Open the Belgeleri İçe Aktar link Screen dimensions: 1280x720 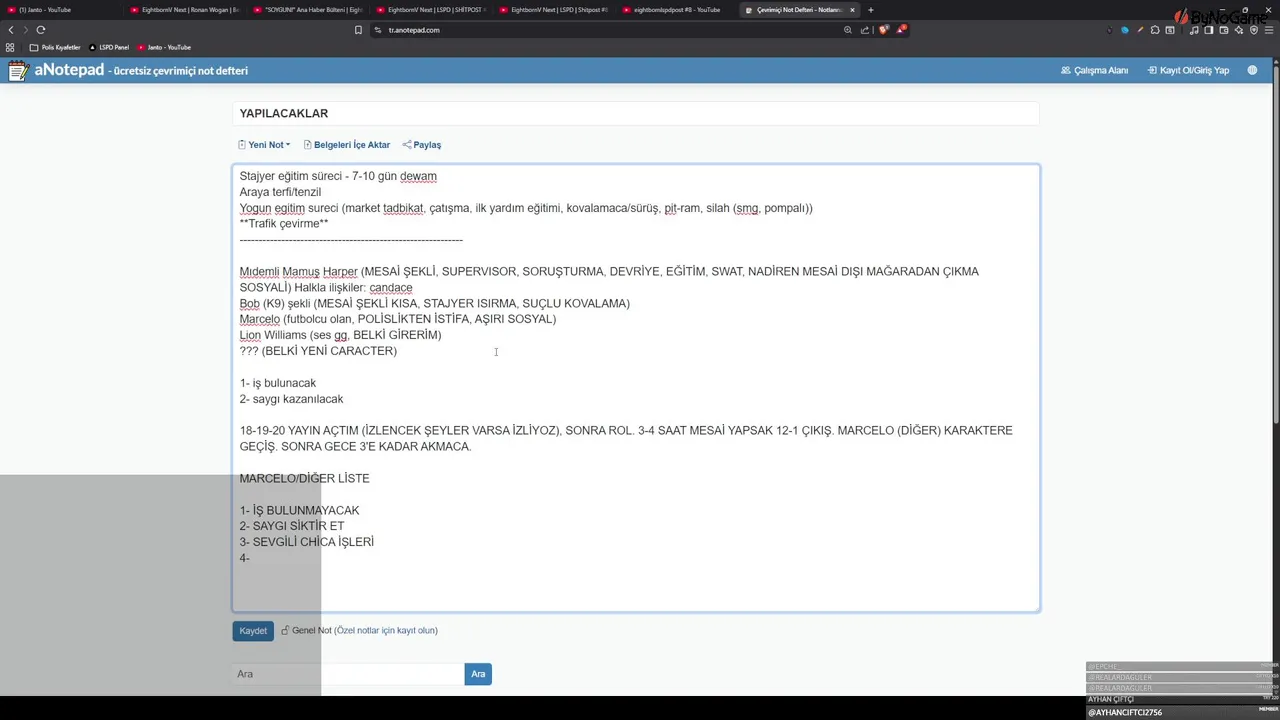347,145
